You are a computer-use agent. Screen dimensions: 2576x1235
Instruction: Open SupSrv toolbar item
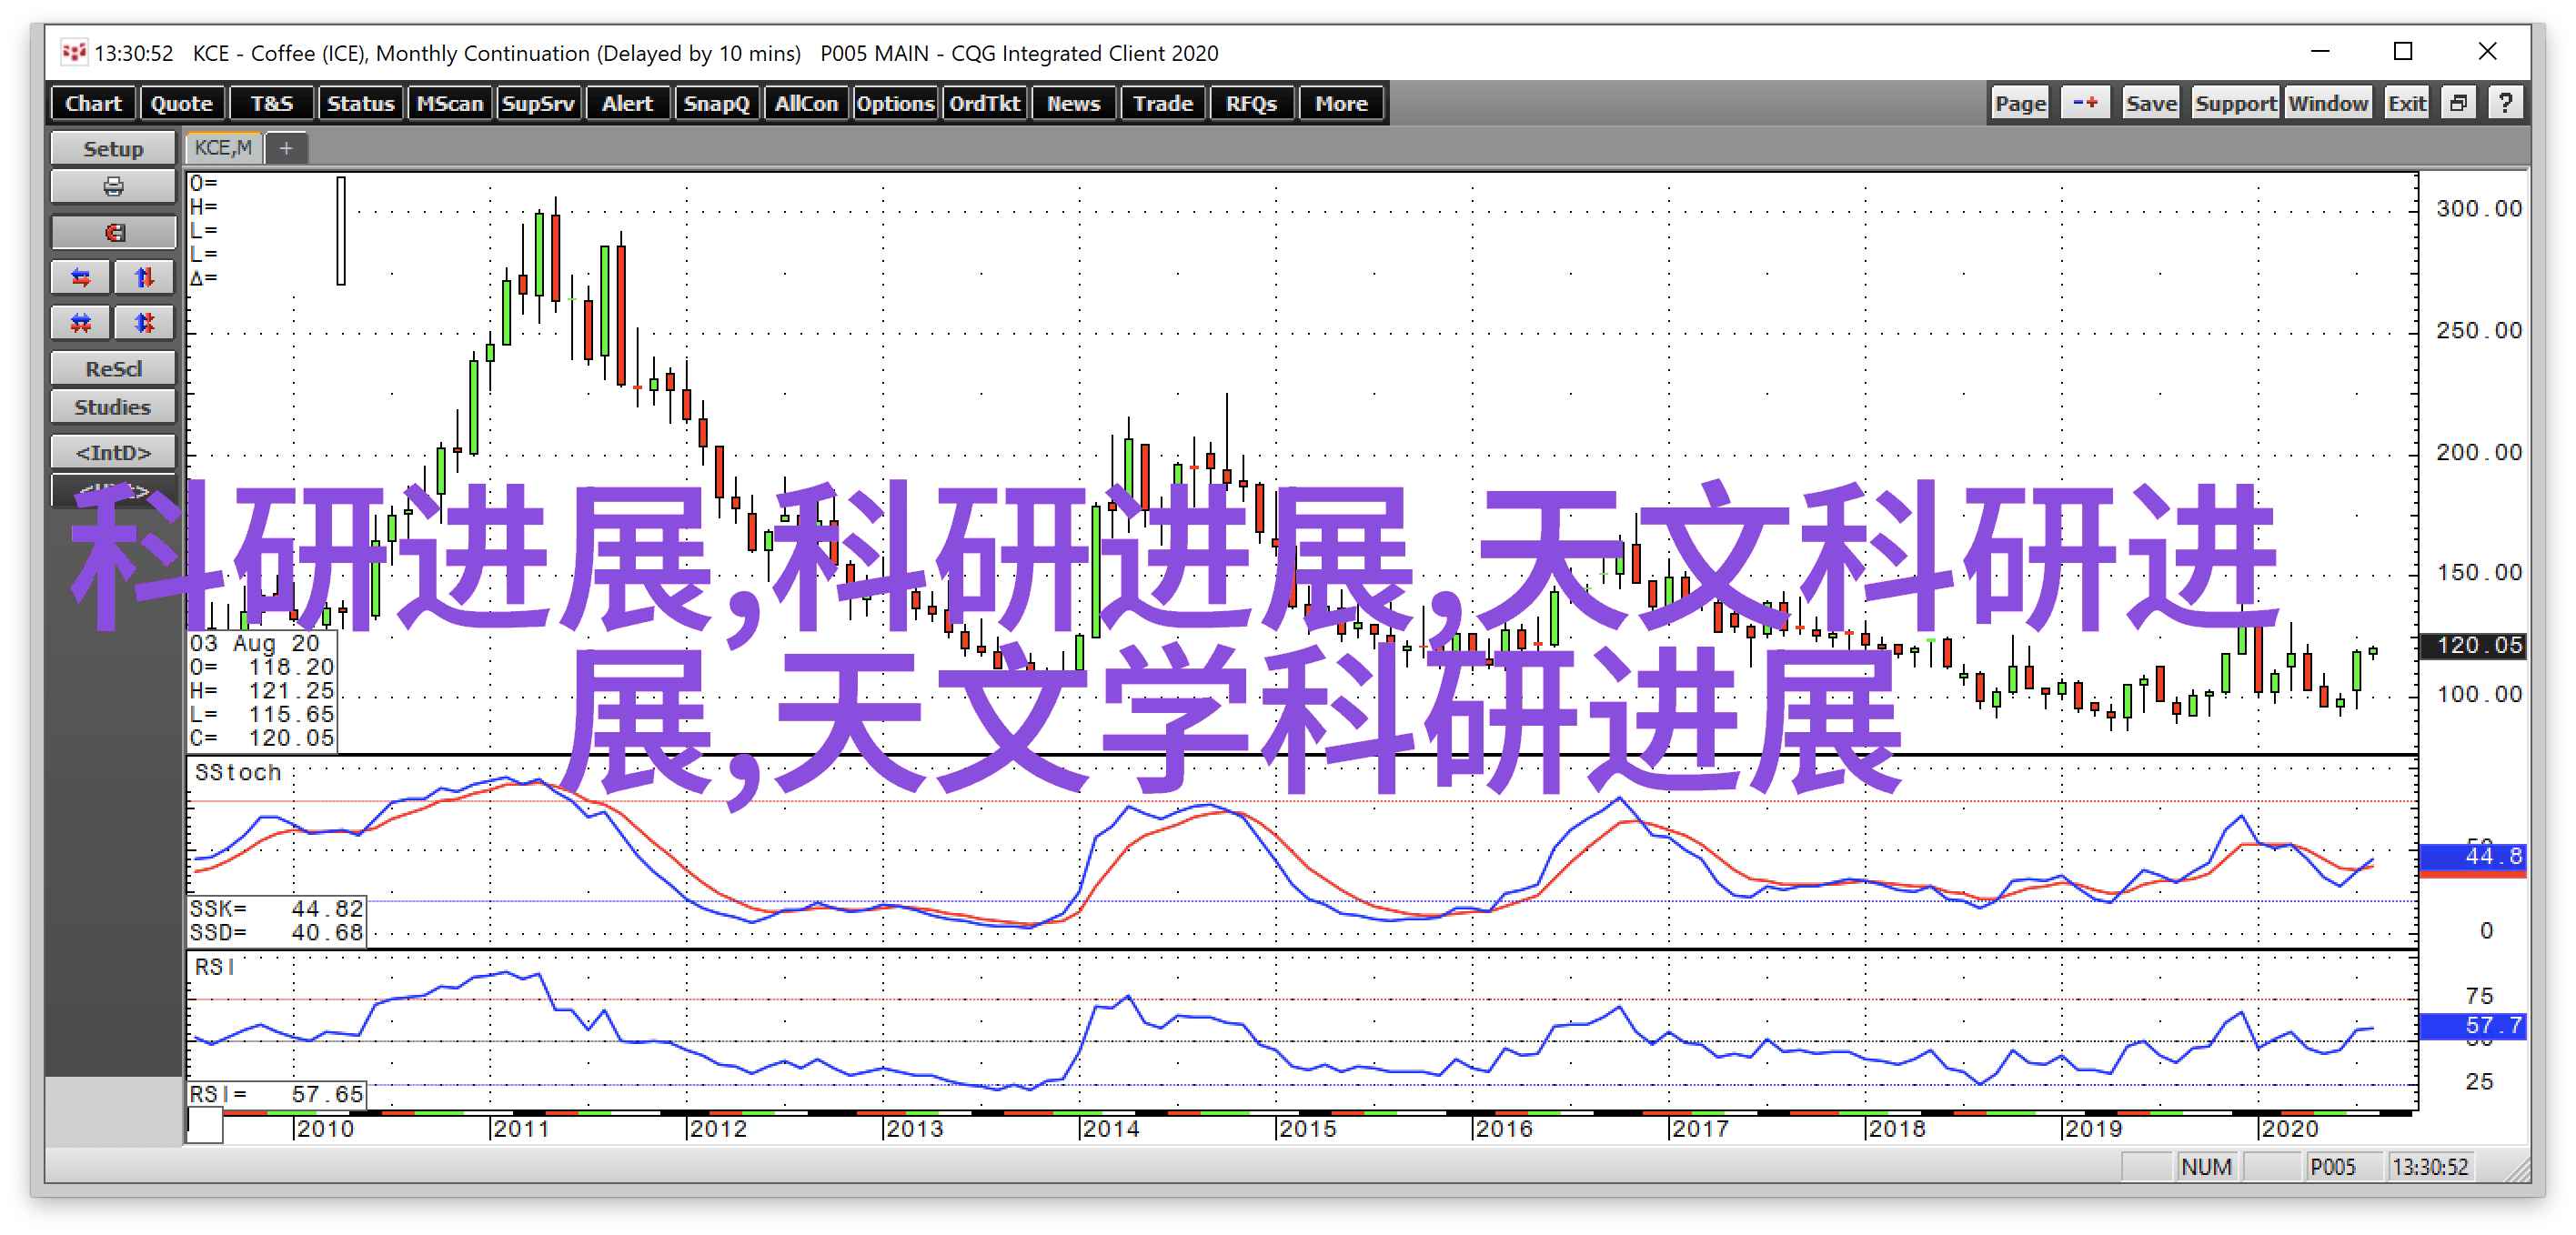click(538, 103)
